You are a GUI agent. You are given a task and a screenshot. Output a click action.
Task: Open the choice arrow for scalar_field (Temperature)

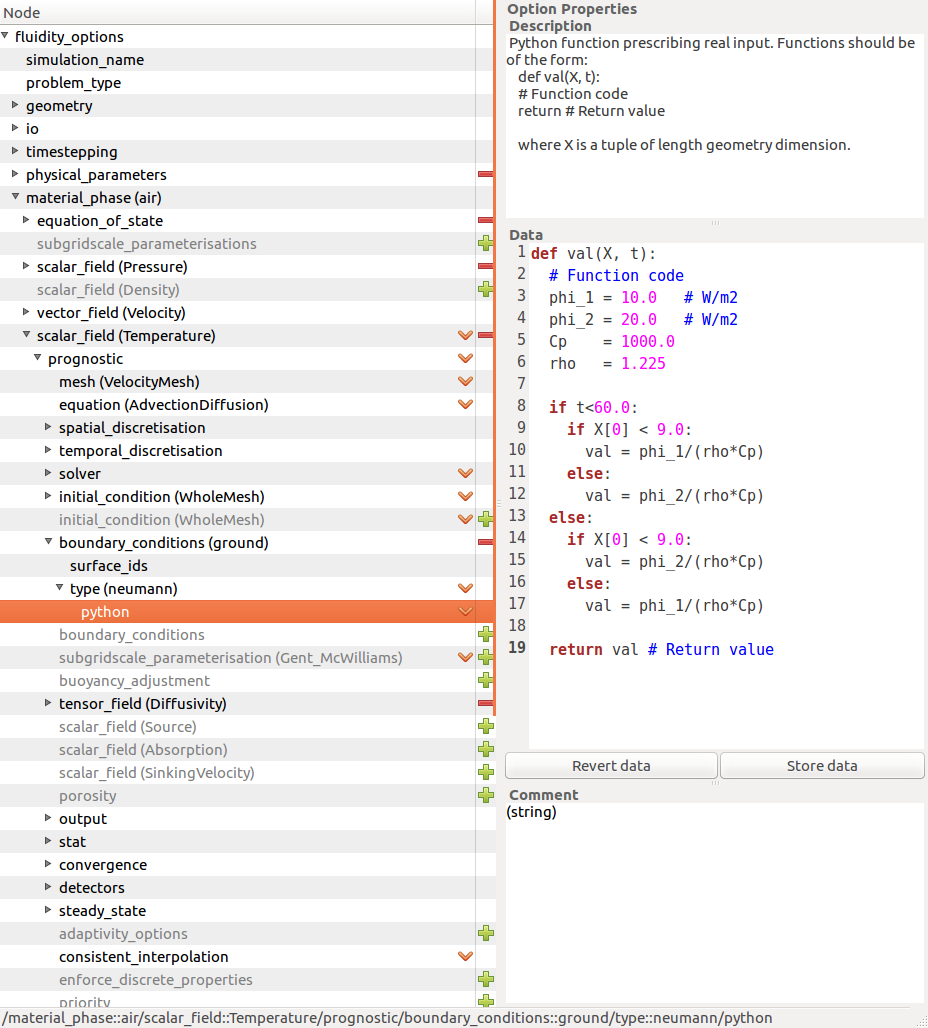pos(466,335)
